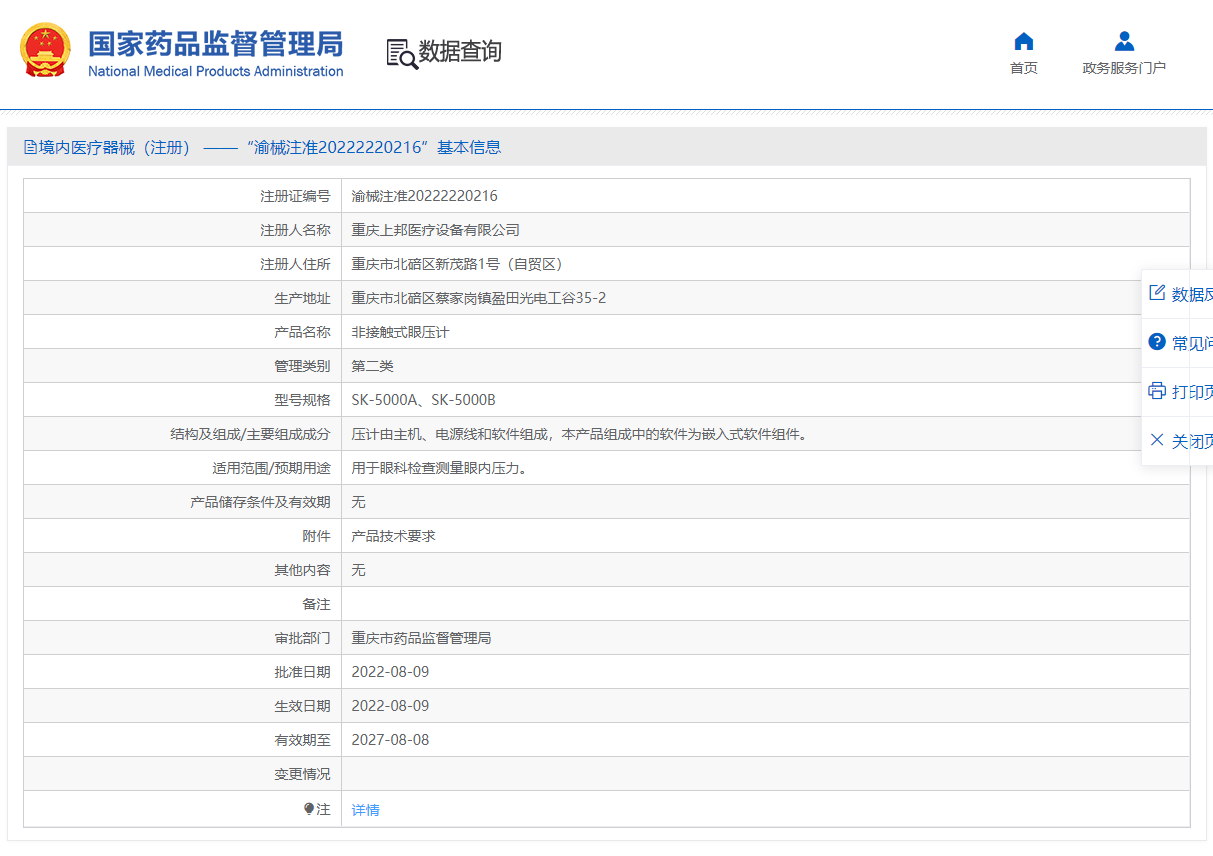Click National Medical Products Administration English subtitle
Viewport: 1213px width, 856px height.
point(216,71)
